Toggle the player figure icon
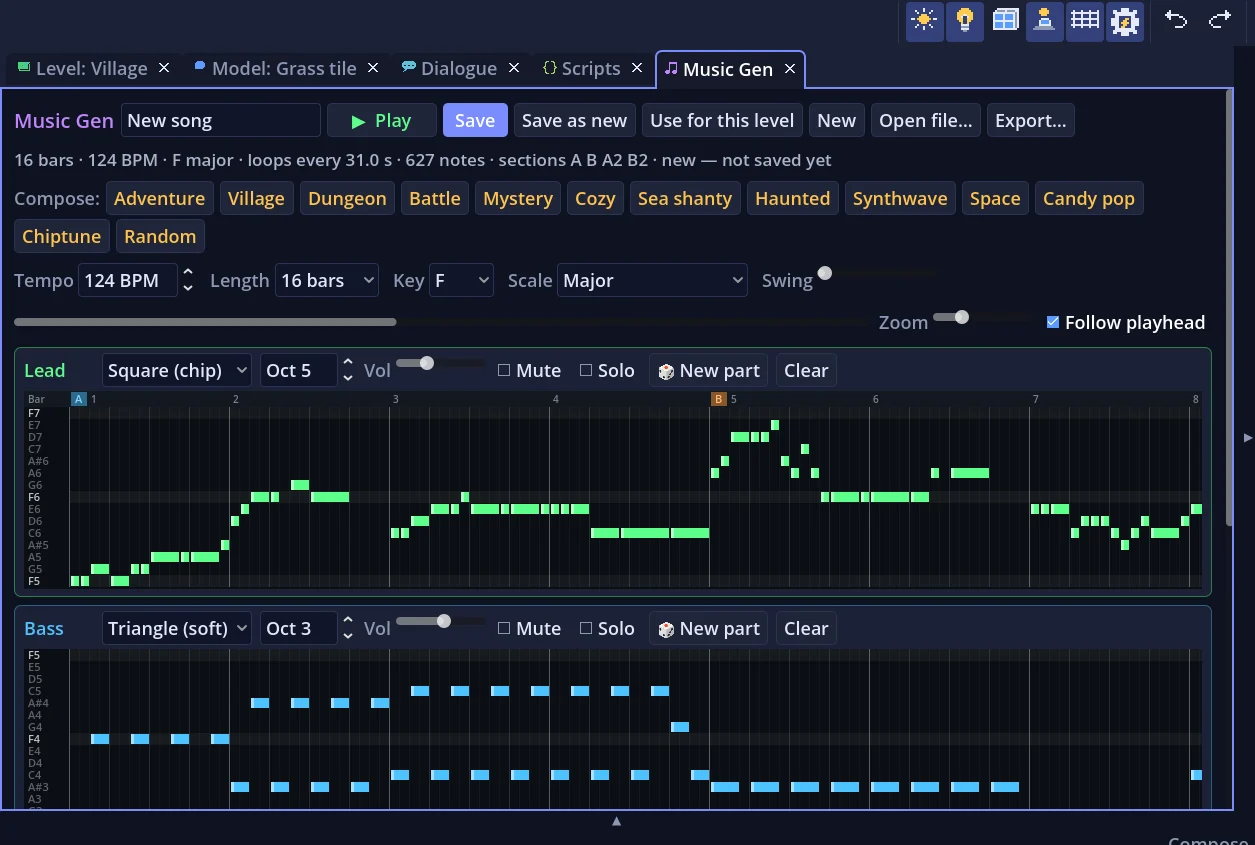This screenshot has width=1255, height=845. click(x=1045, y=21)
